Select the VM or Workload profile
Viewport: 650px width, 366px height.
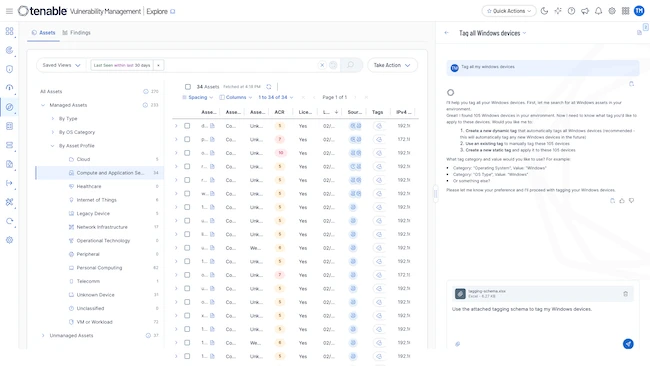95,322
